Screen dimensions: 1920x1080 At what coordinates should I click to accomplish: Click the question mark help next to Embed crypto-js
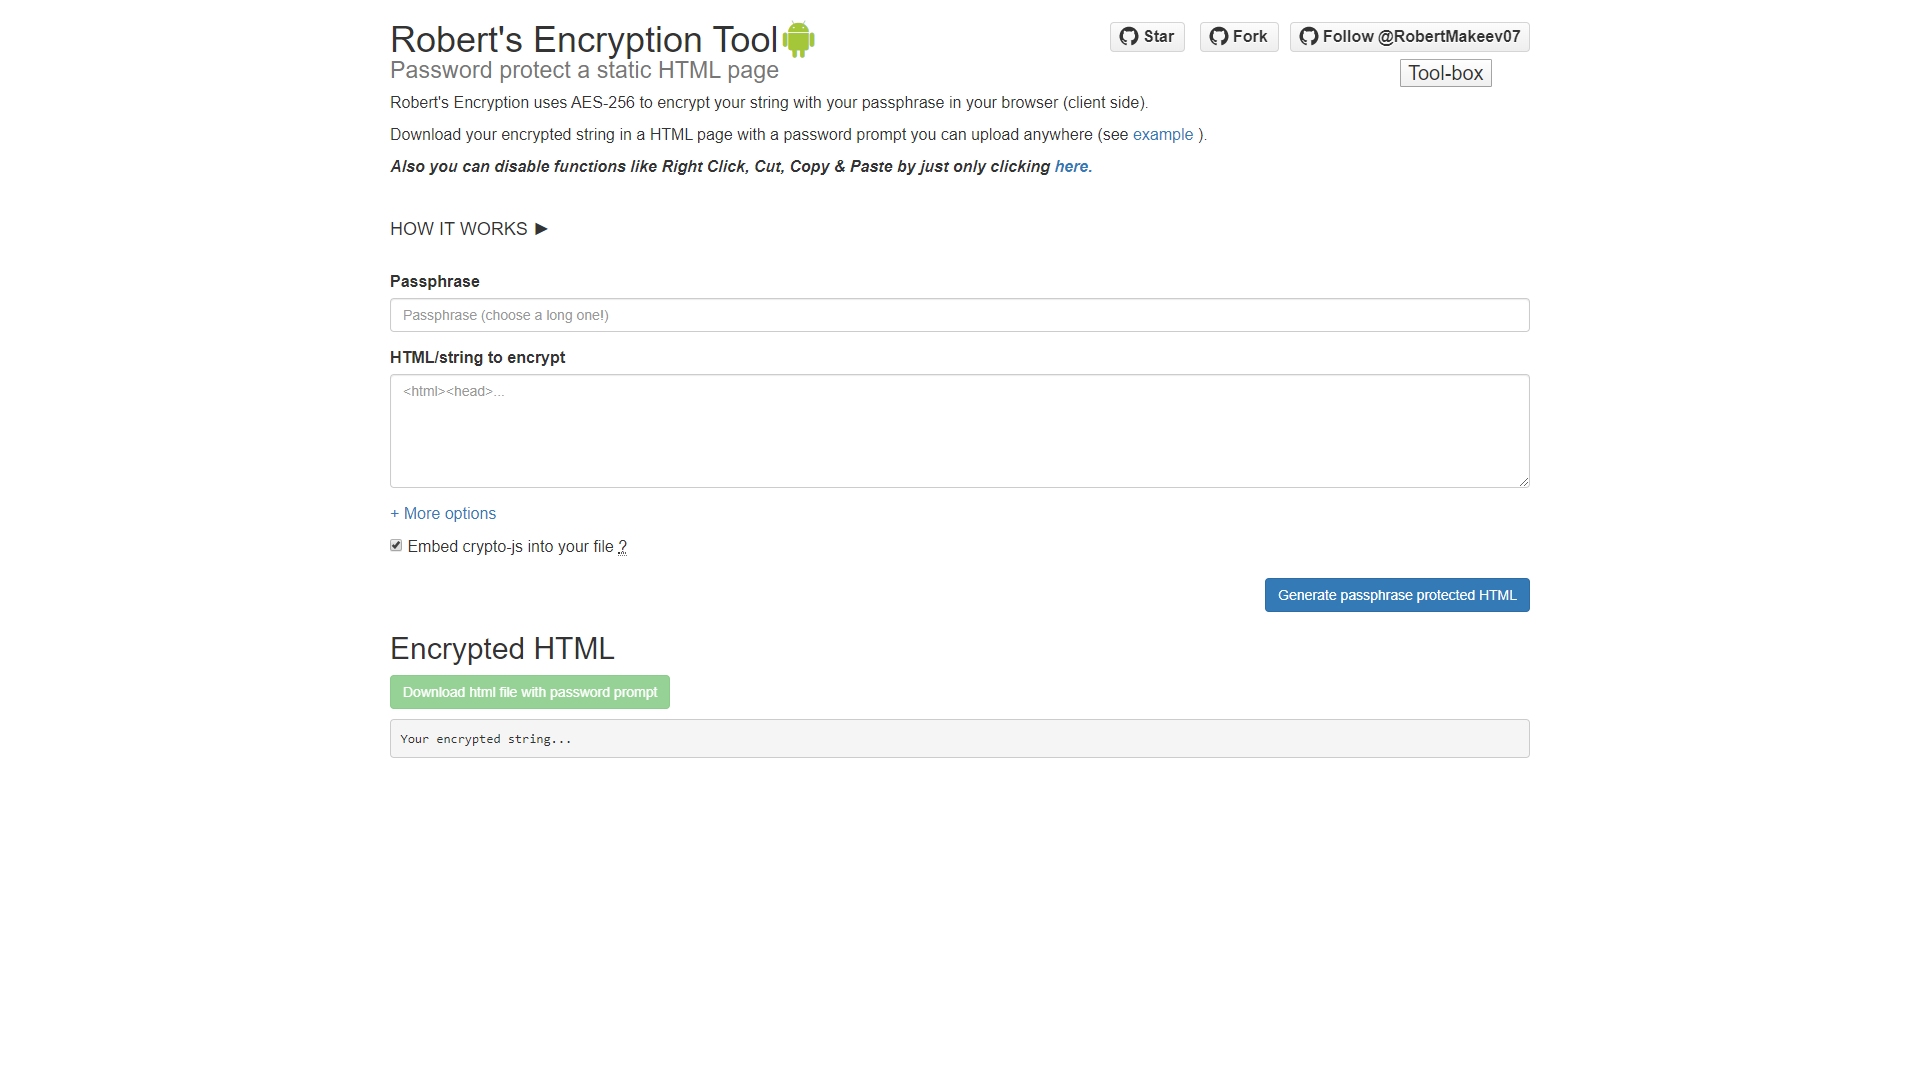click(x=622, y=547)
